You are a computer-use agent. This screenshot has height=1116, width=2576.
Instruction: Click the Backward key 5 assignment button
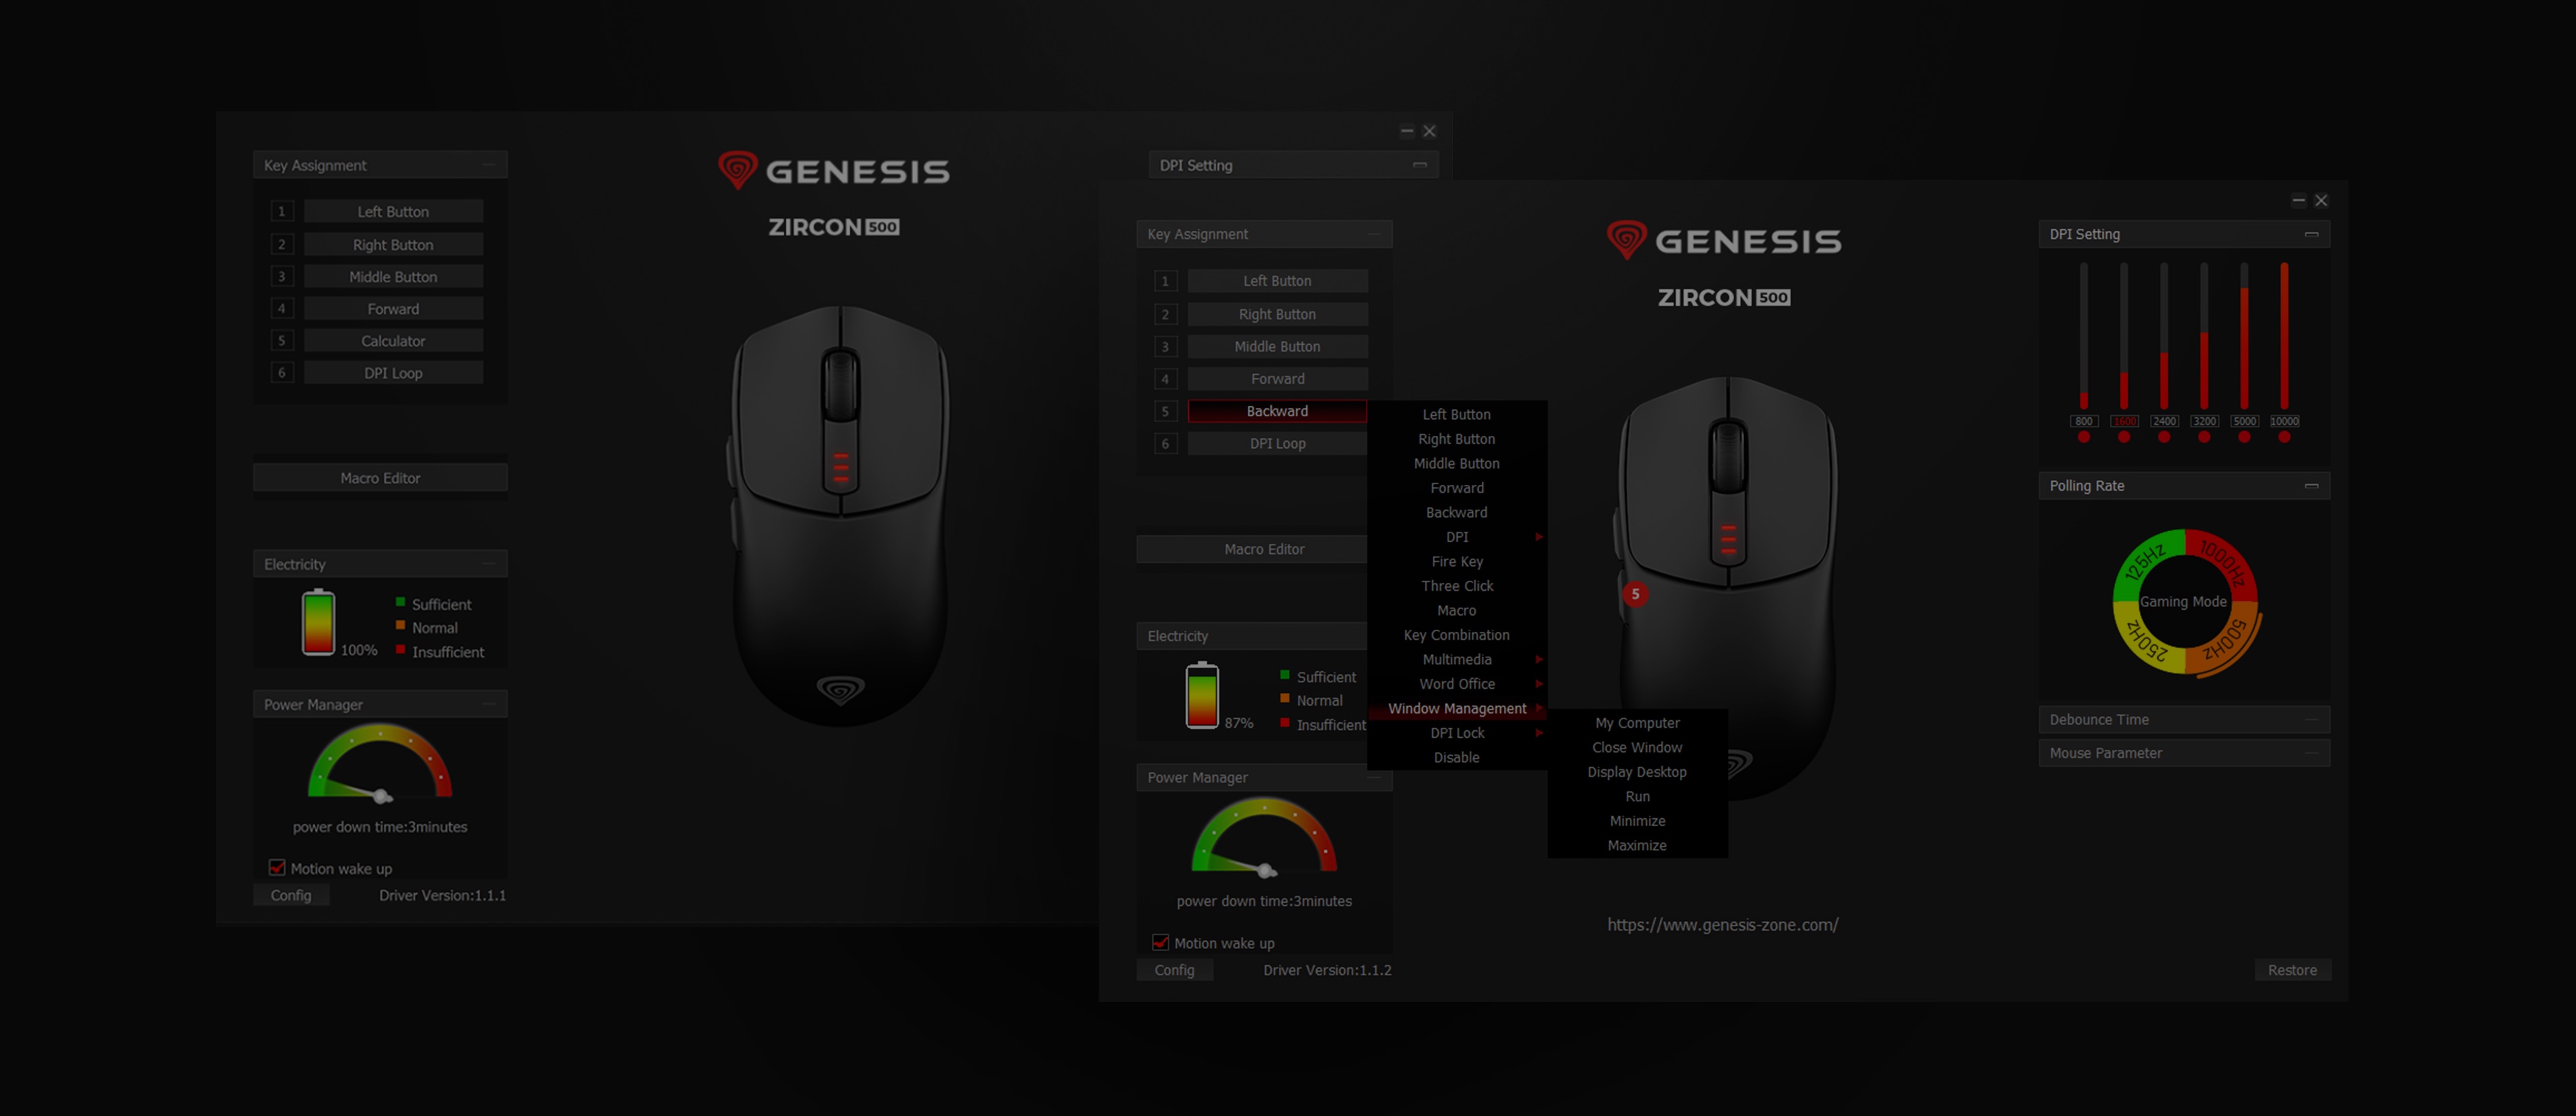pos(1277,411)
